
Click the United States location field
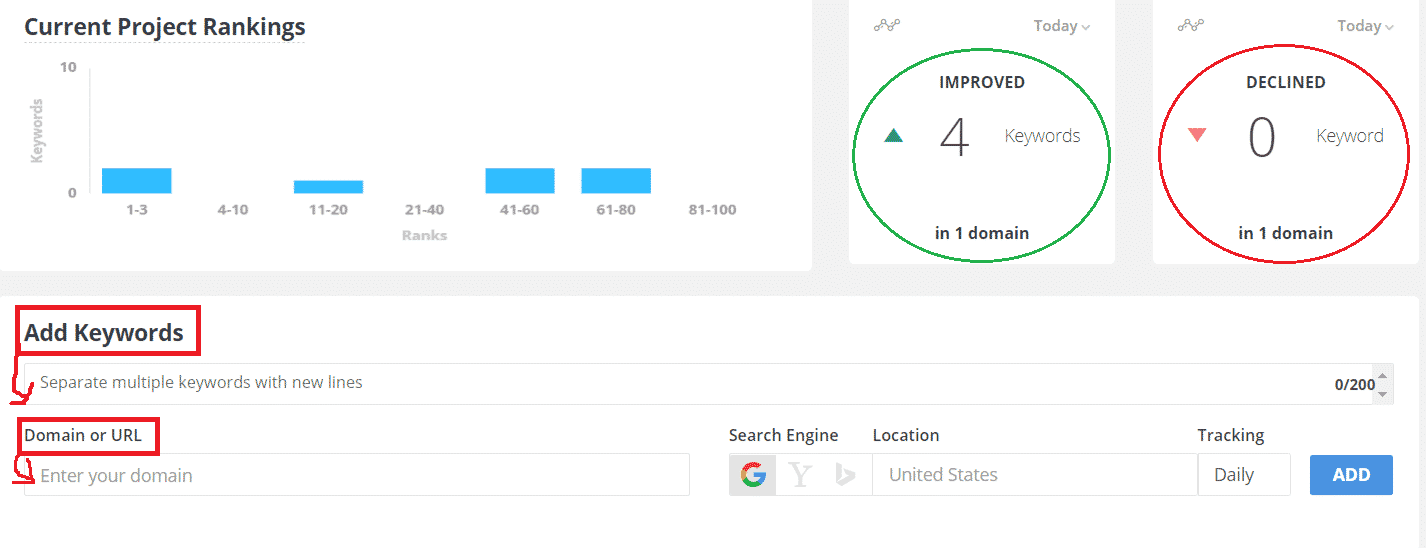pyautogui.click(x=1035, y=475)
